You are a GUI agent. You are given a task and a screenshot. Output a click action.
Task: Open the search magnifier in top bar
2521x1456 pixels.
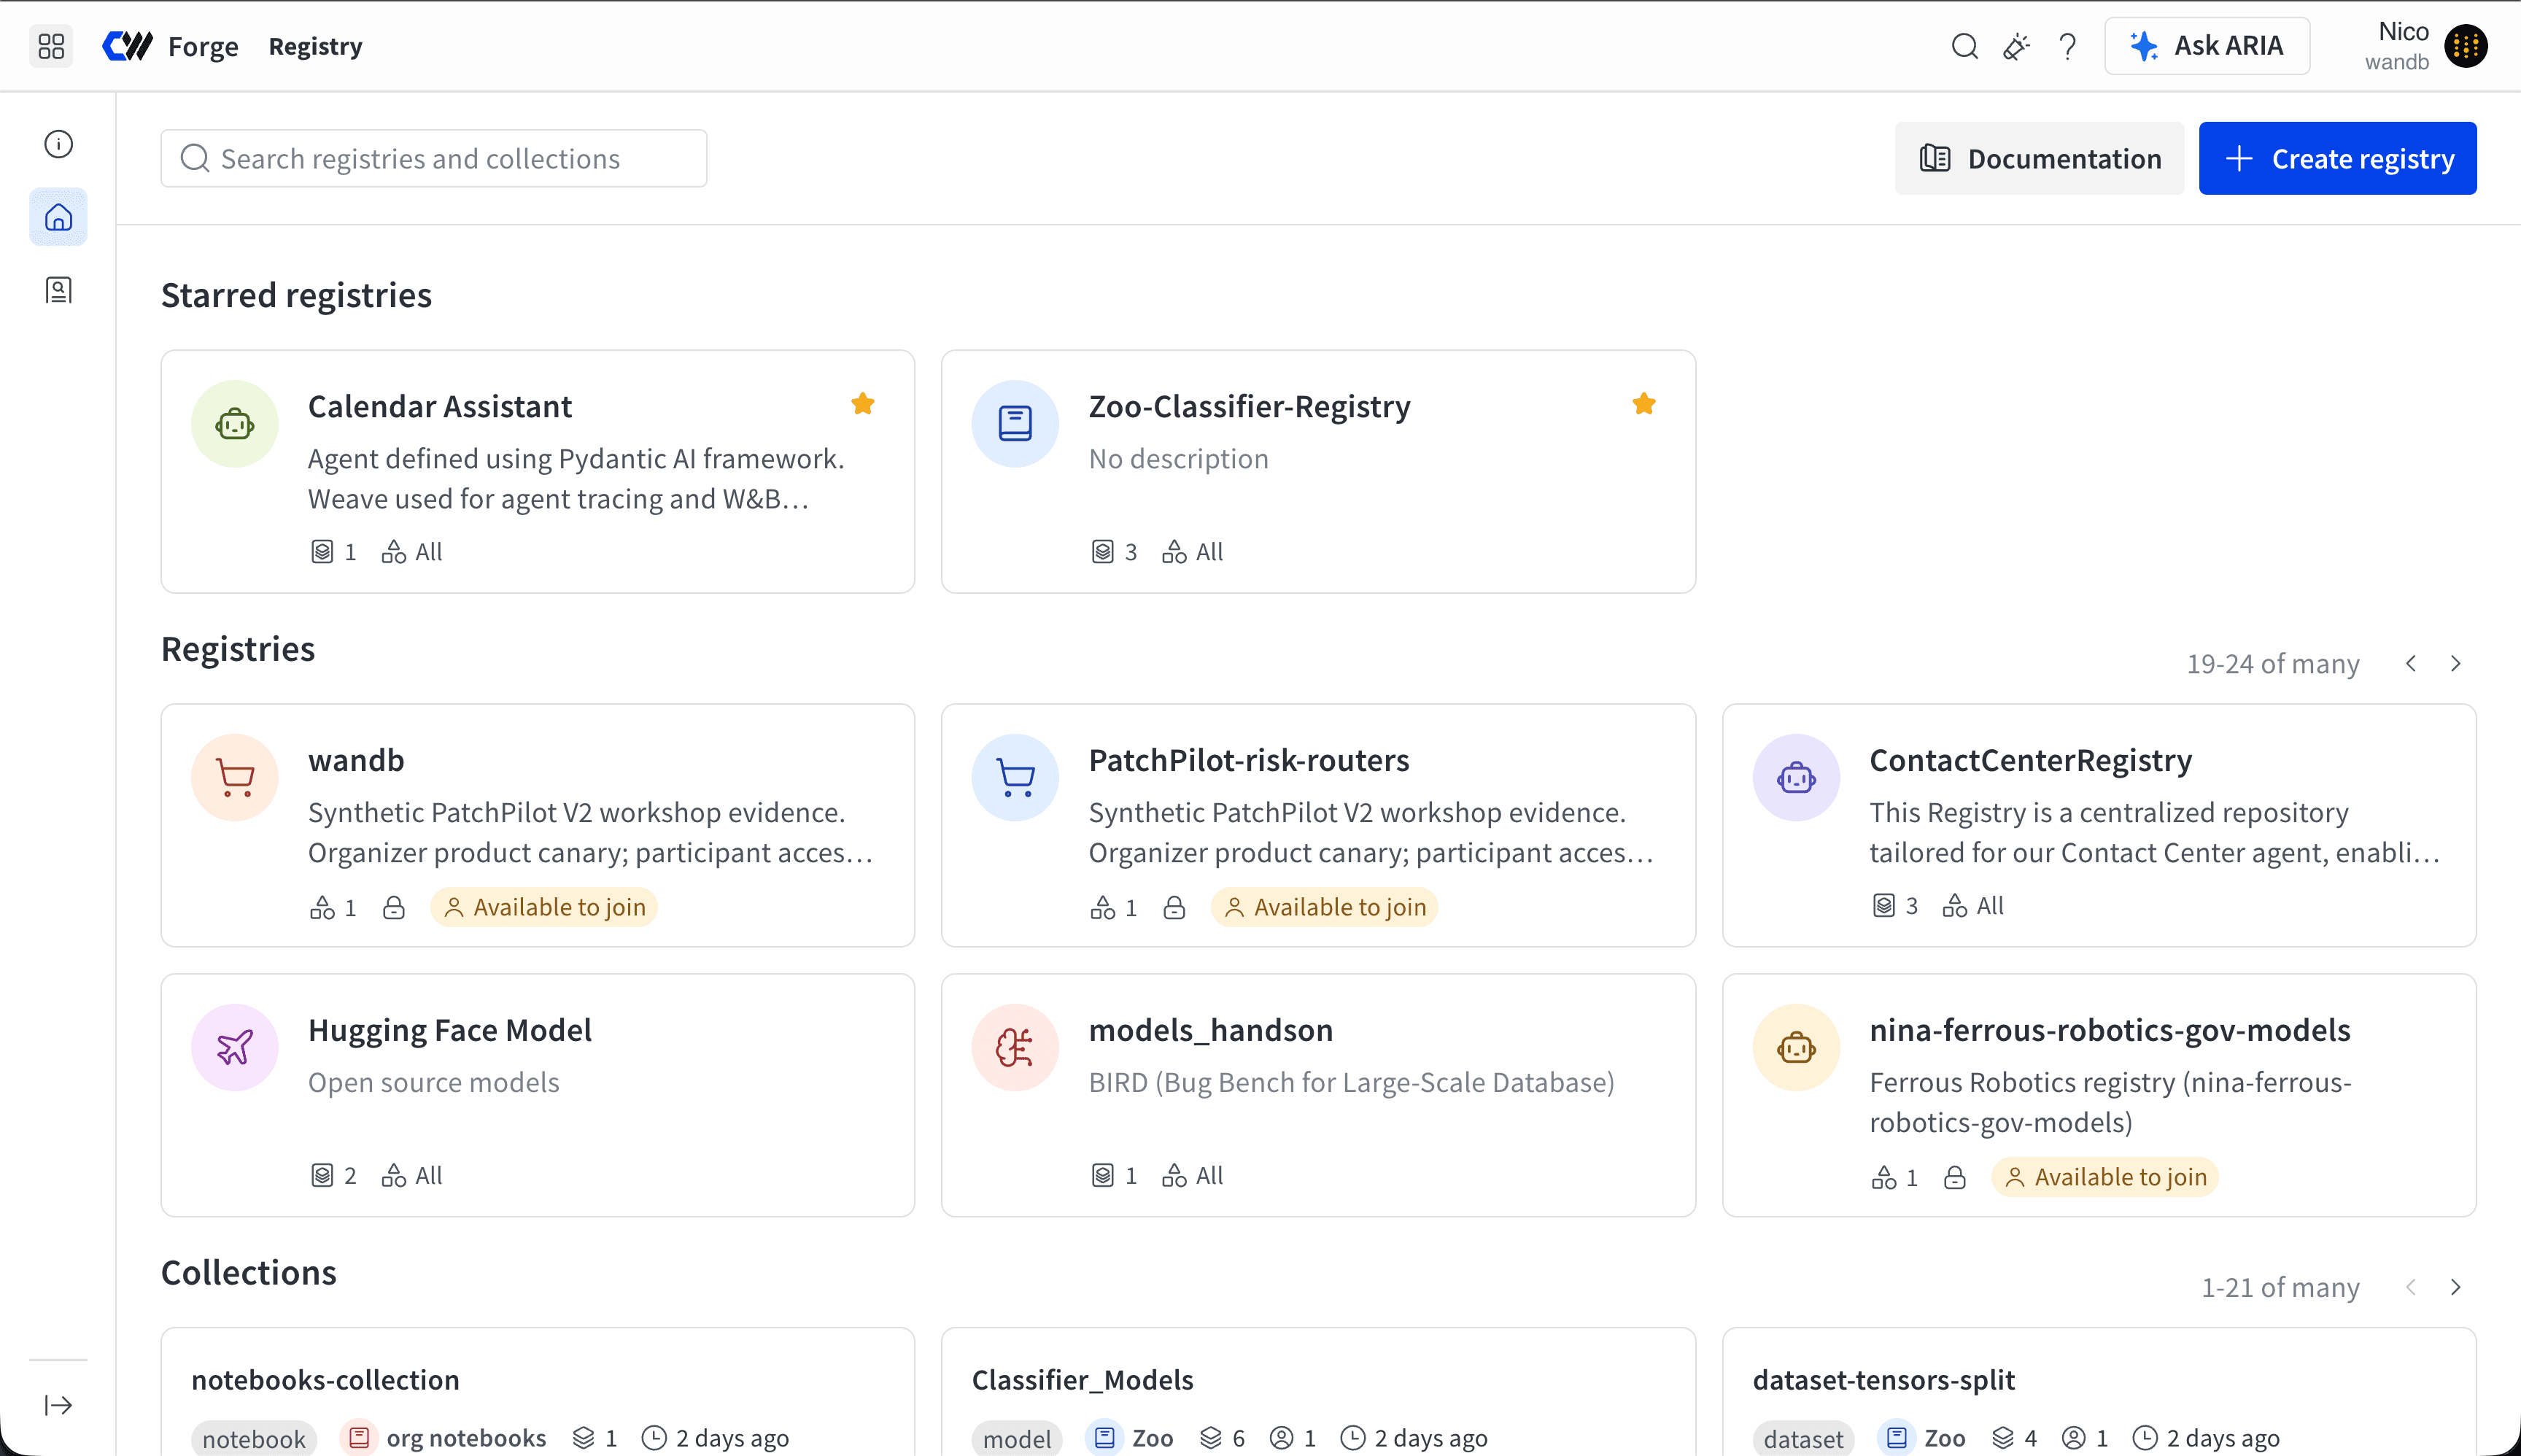[x=1964, y=46]
